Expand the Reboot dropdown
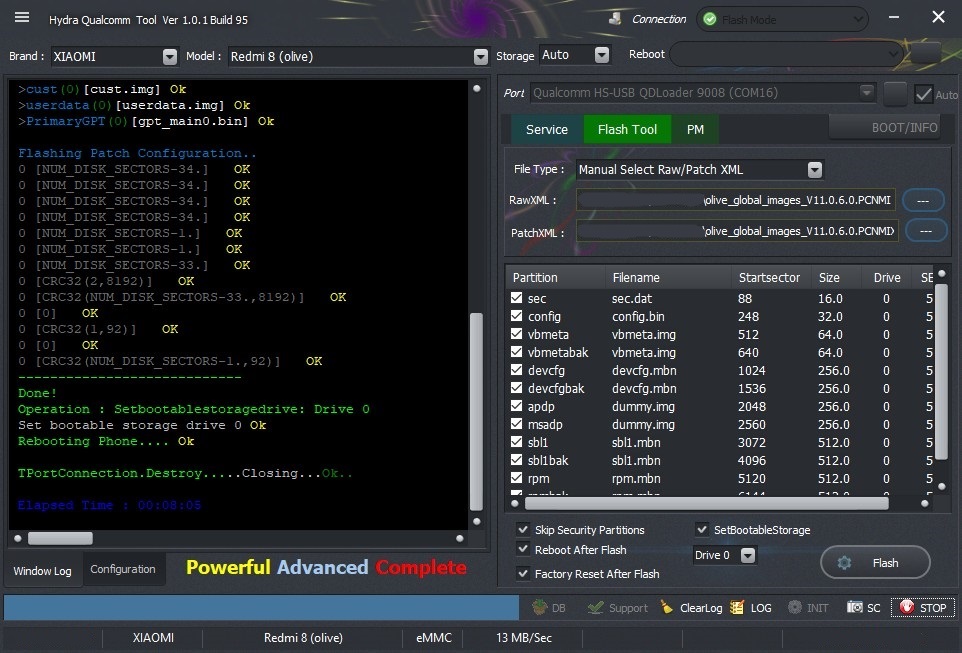 click(x=893, y=54)
